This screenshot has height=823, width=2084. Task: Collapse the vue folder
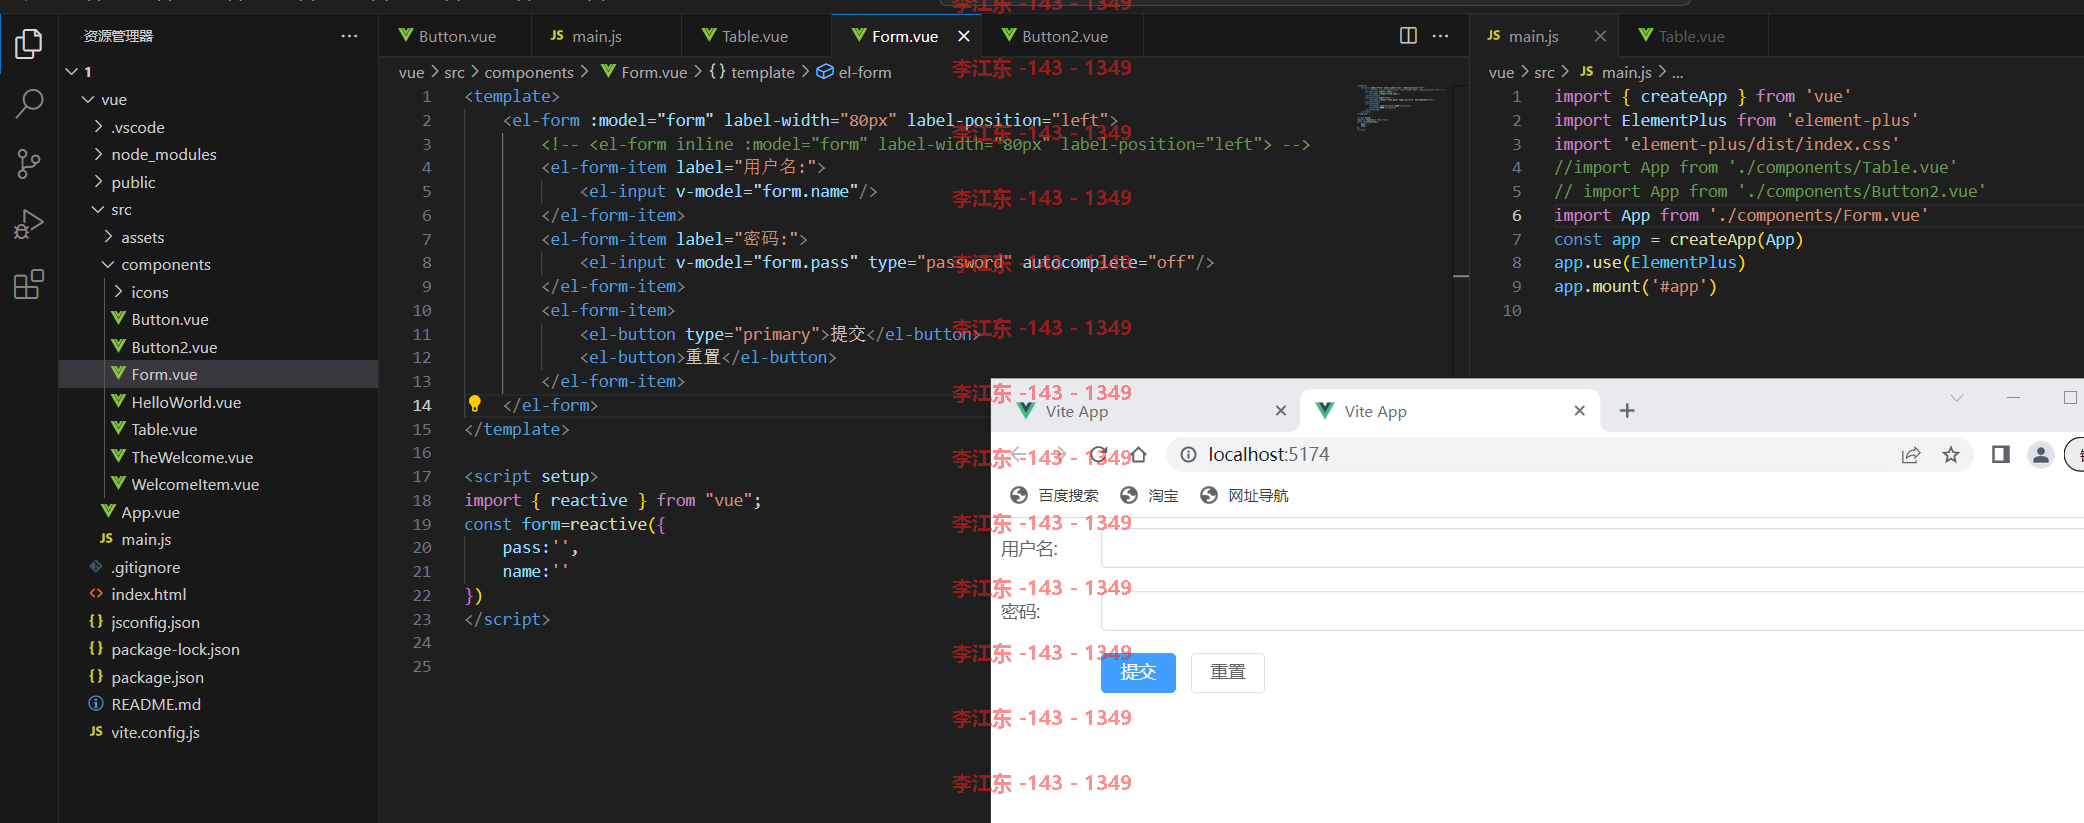(x=88, y=99)
